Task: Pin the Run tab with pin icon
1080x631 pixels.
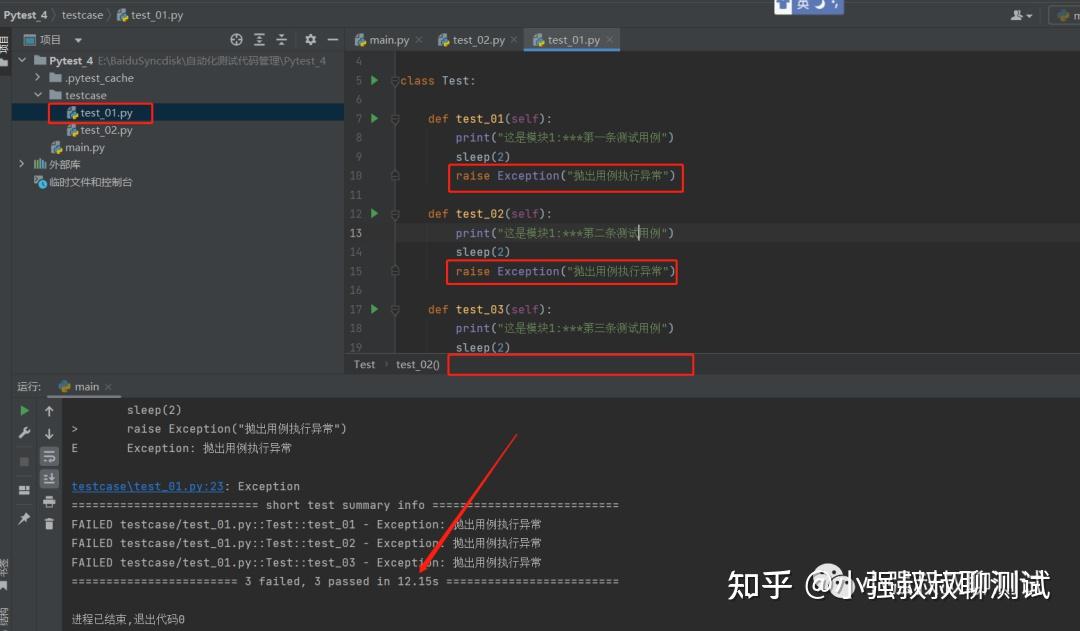Action: pyautogui.click(x=24, y=518)
